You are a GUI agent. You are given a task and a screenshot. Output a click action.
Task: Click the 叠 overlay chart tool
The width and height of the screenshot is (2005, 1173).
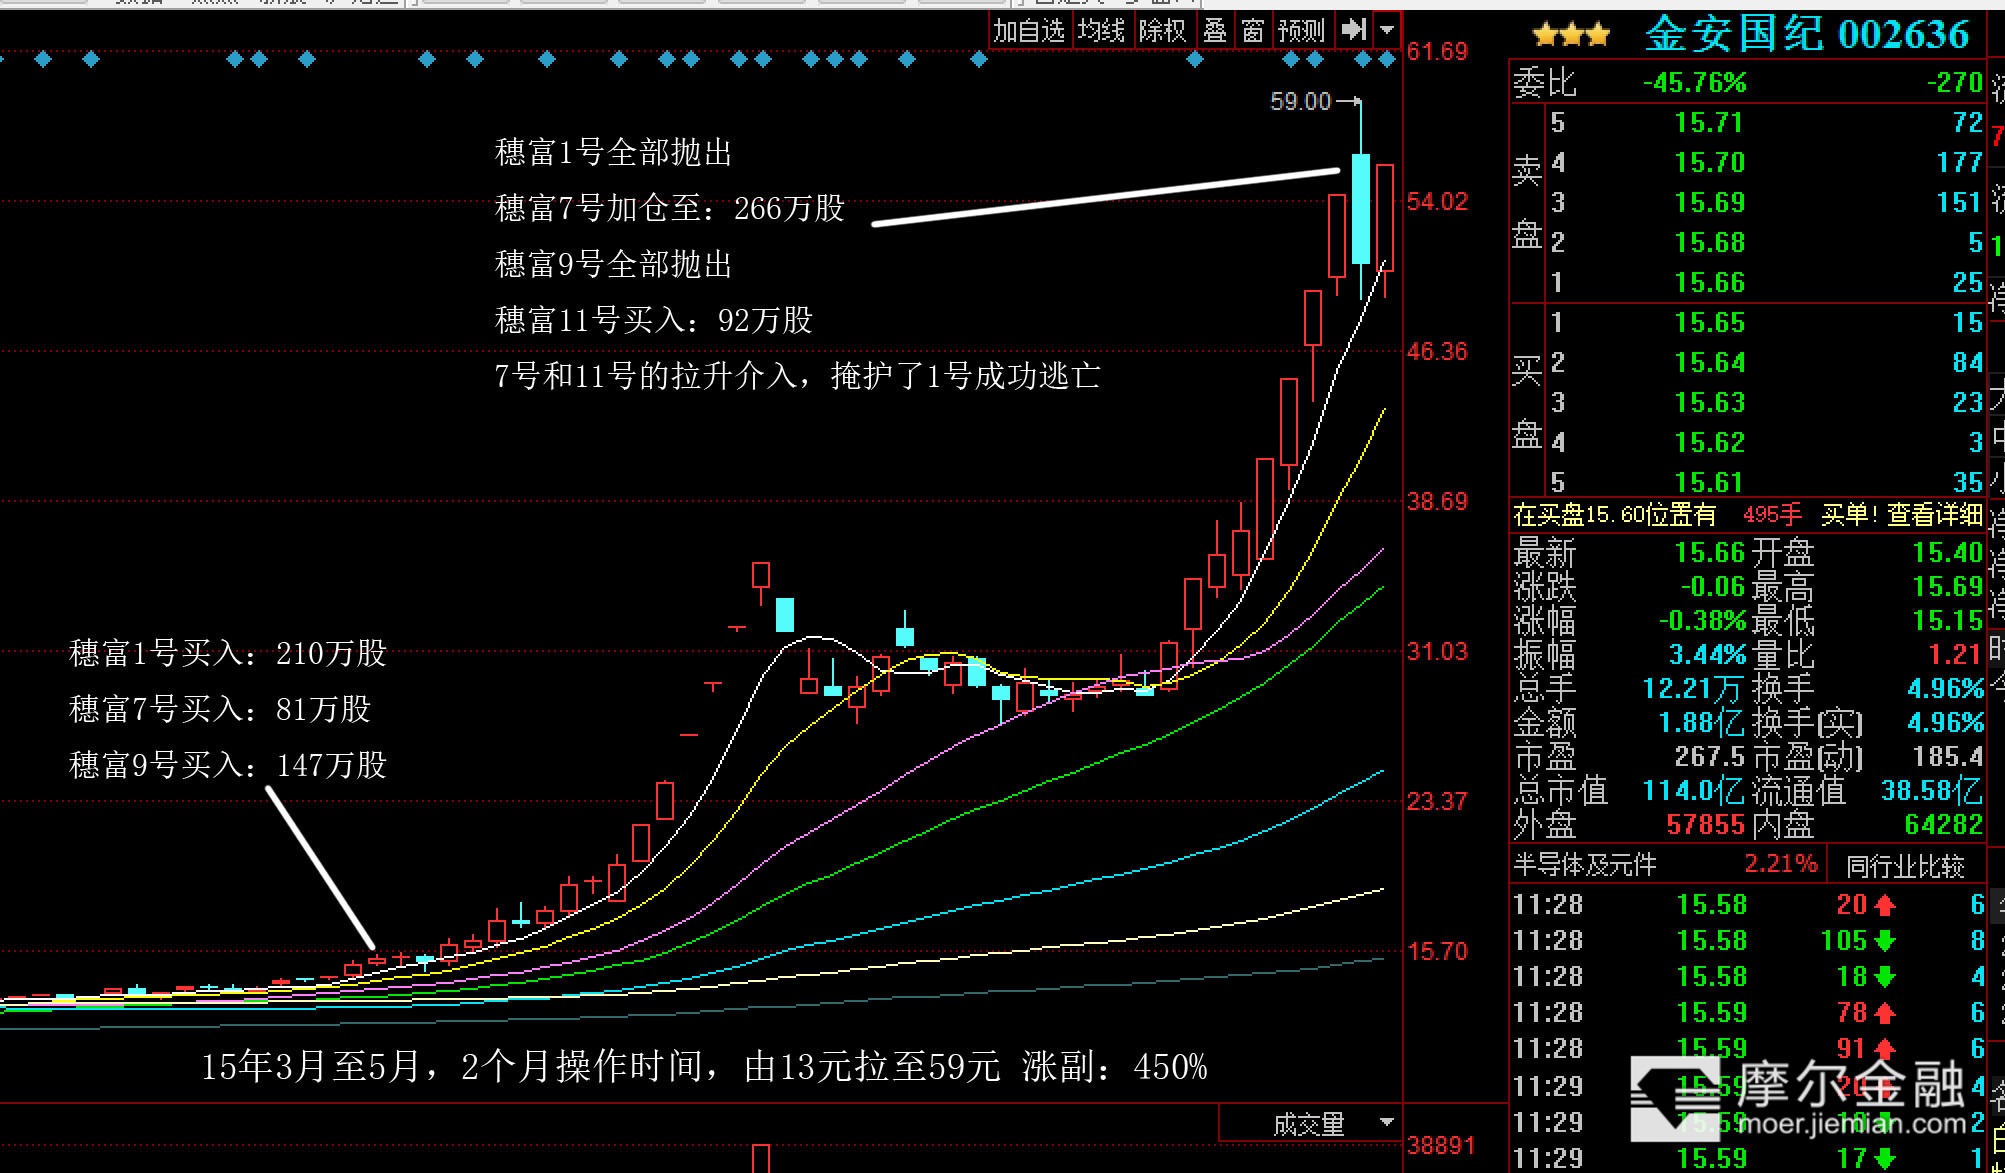coord(1214,31)
